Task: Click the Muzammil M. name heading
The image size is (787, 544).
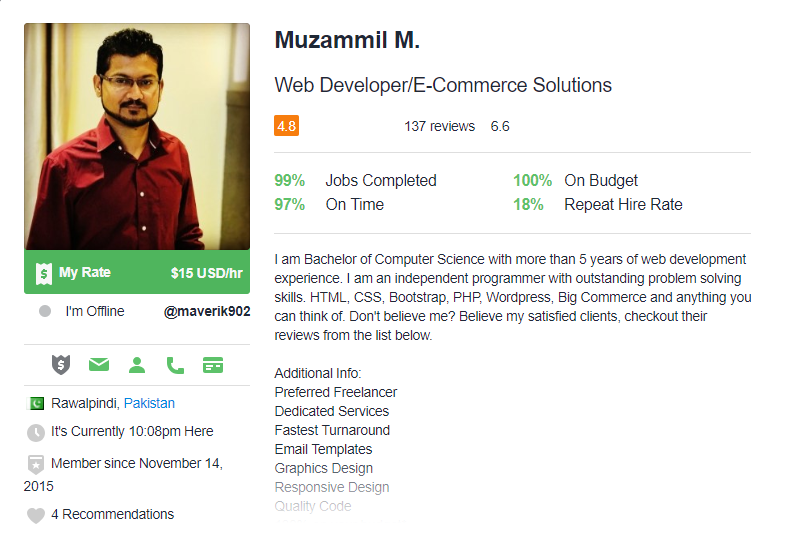Action: coord(347,40)
